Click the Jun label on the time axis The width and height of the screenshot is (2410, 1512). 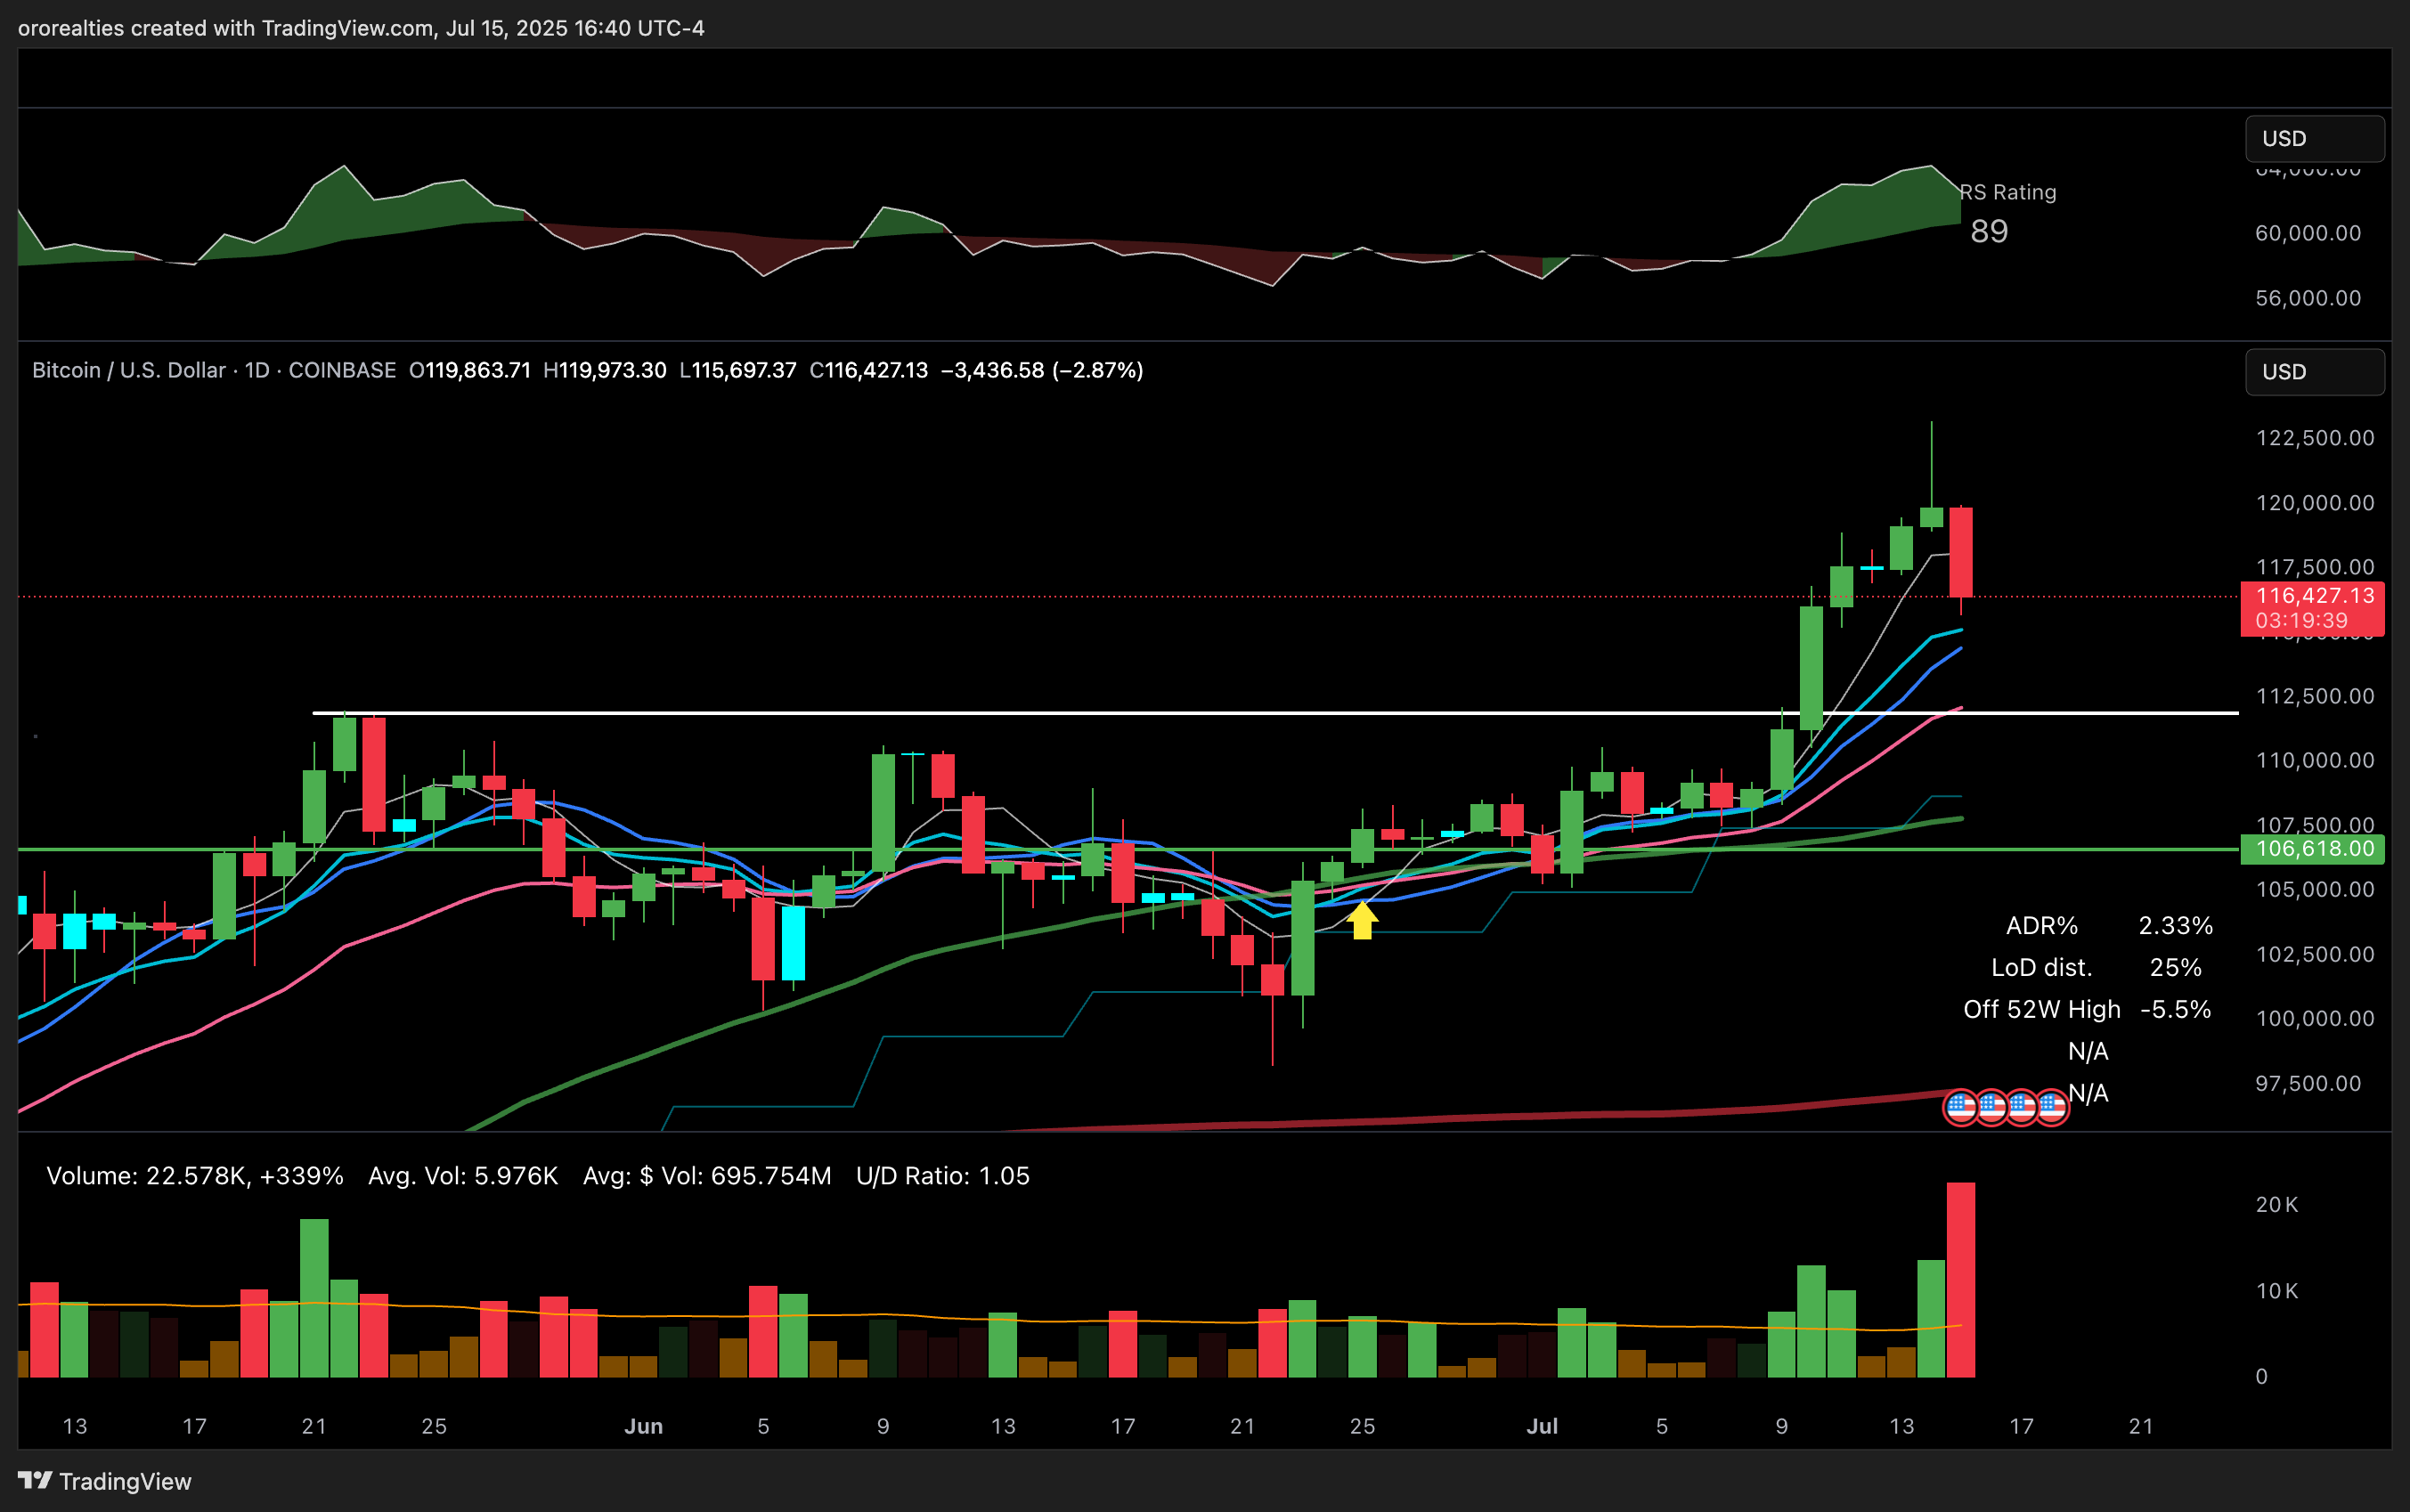click(x=643, y=1427)
